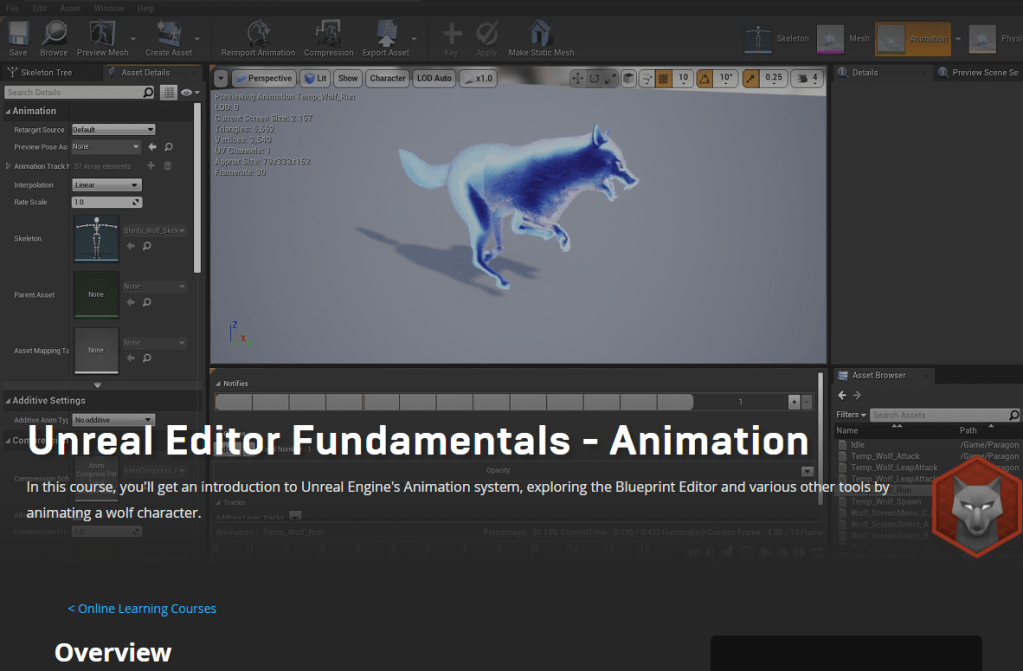Screen dimensions: 1023x671
Task: Click the Notifies timeline track bar
Action: pyautogui.click(x=453, y=402)
